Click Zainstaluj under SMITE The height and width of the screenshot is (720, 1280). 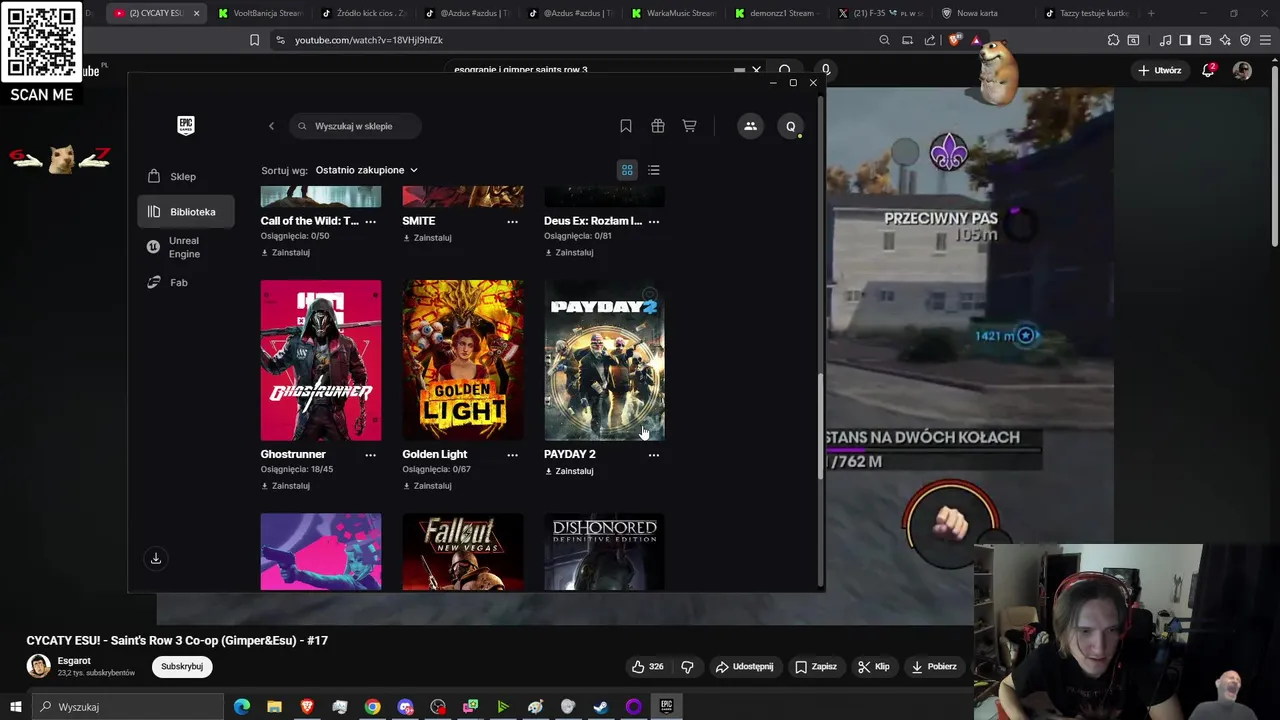[428, 238]
